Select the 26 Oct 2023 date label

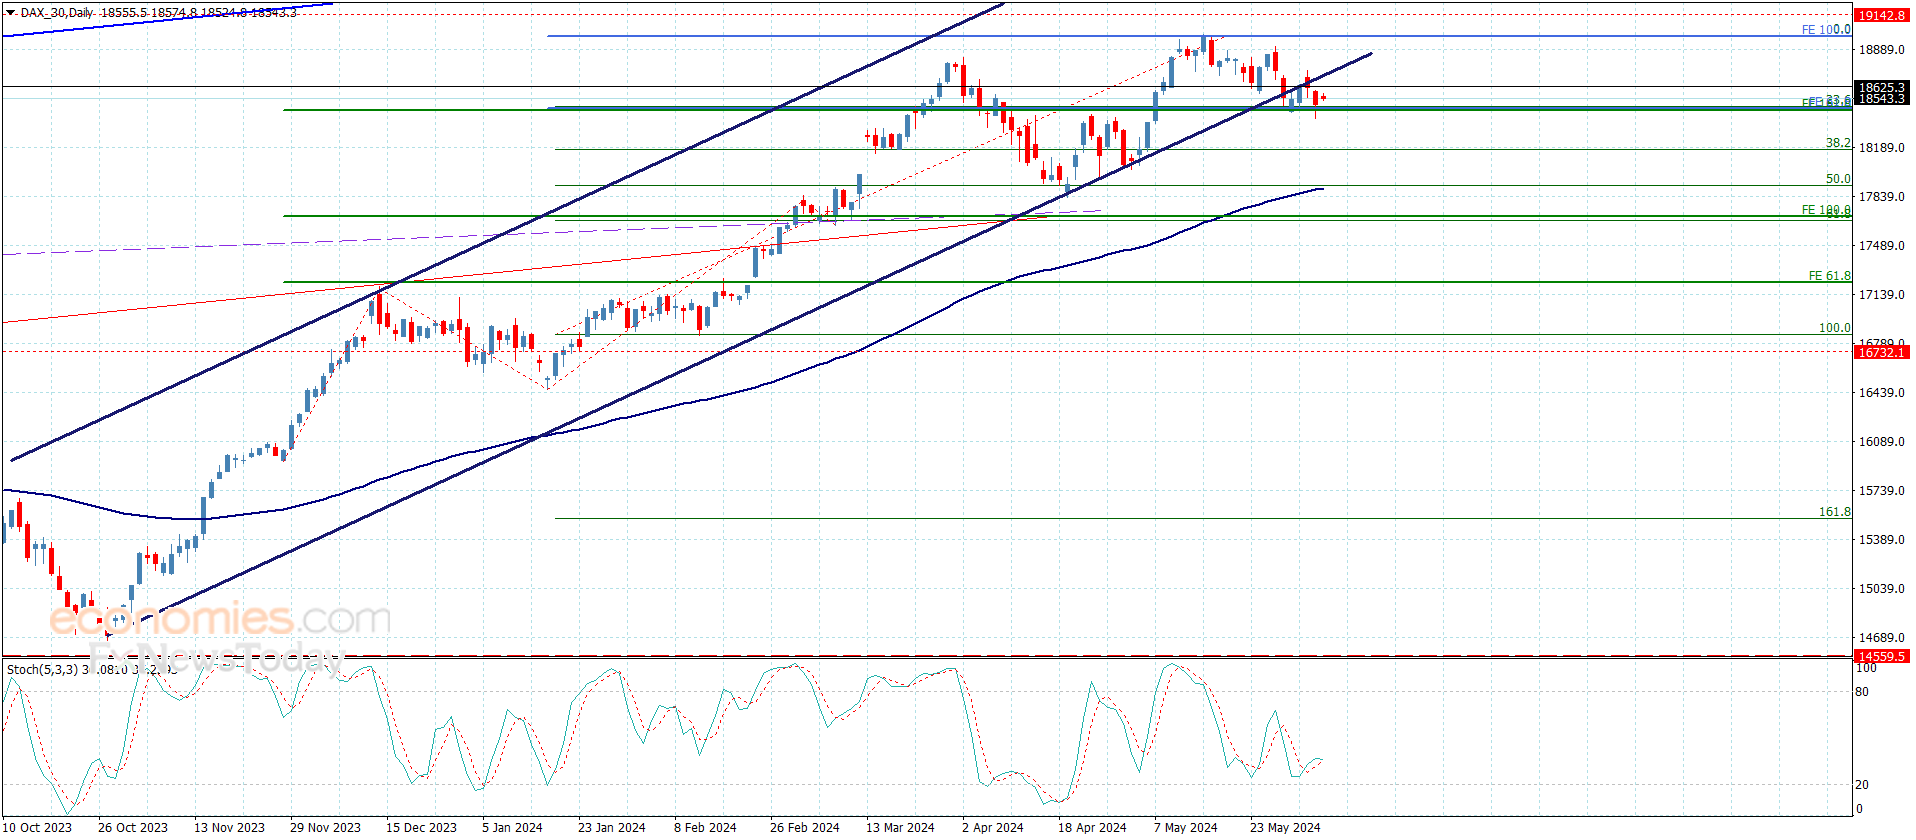(133, 827)
